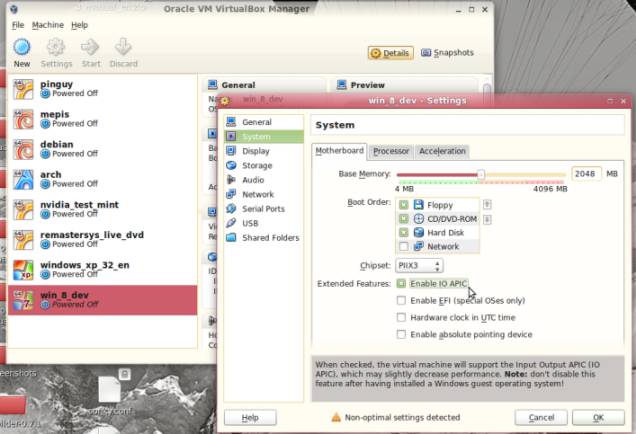Open the Display settings category
636x434 pixels.
264,151
